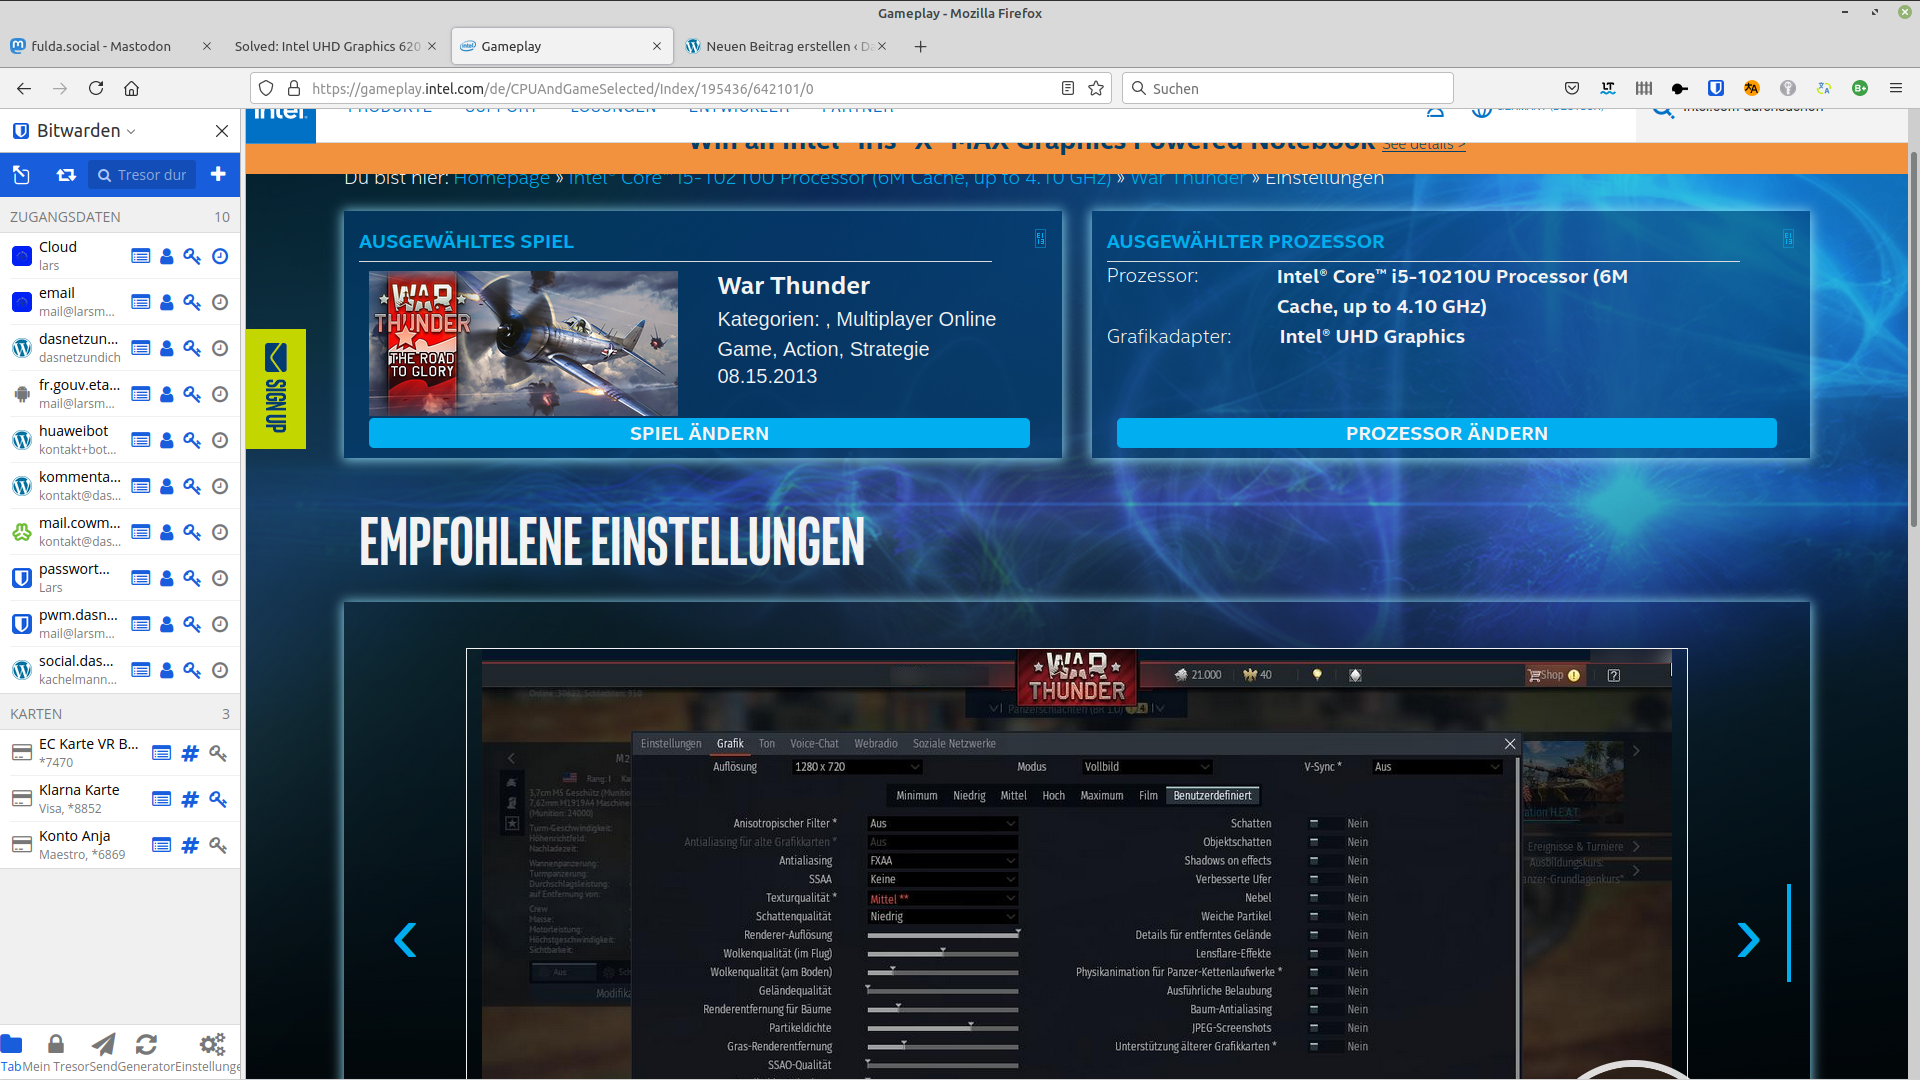The height and width of the screenshot is (1080, 1920).
Task: Copy password of the huaweibot login
Action: [192, 440]
